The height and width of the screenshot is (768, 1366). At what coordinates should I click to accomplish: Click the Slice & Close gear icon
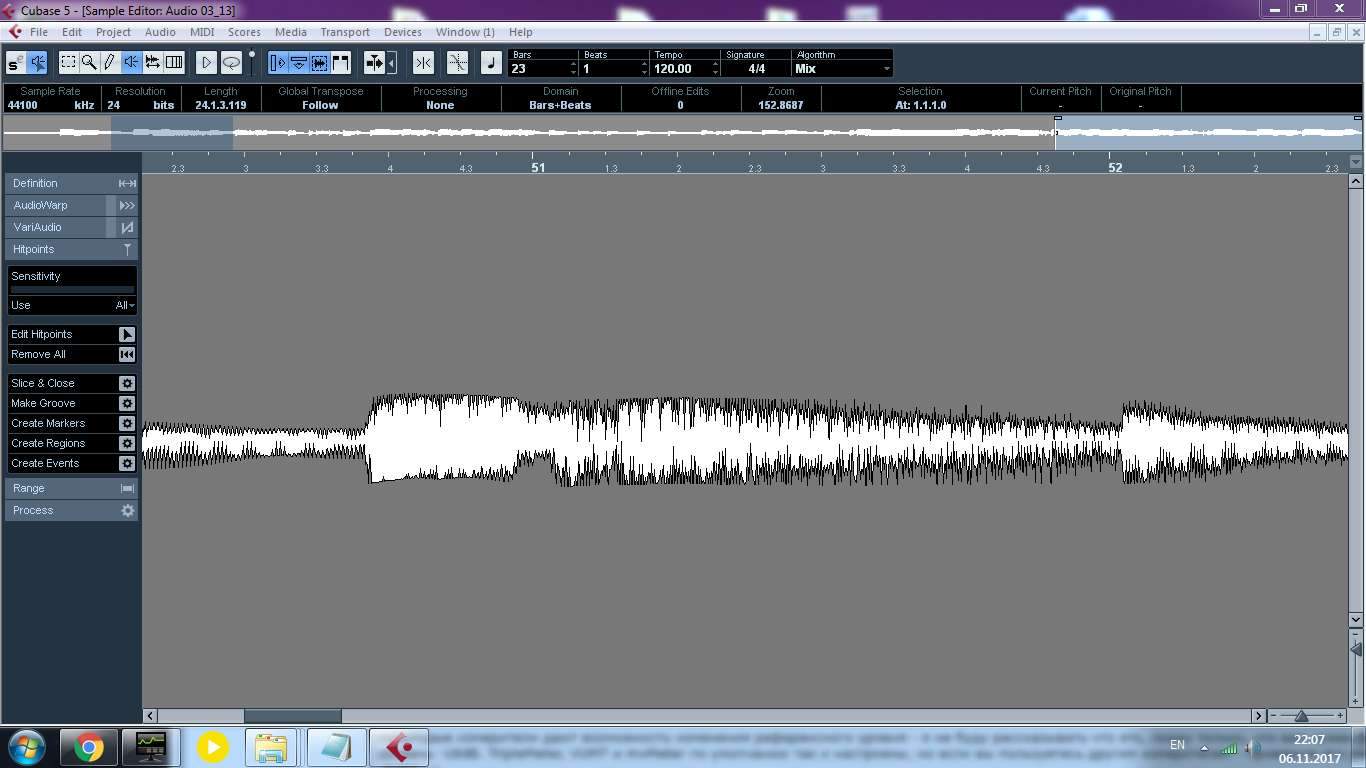click(127, 384)
